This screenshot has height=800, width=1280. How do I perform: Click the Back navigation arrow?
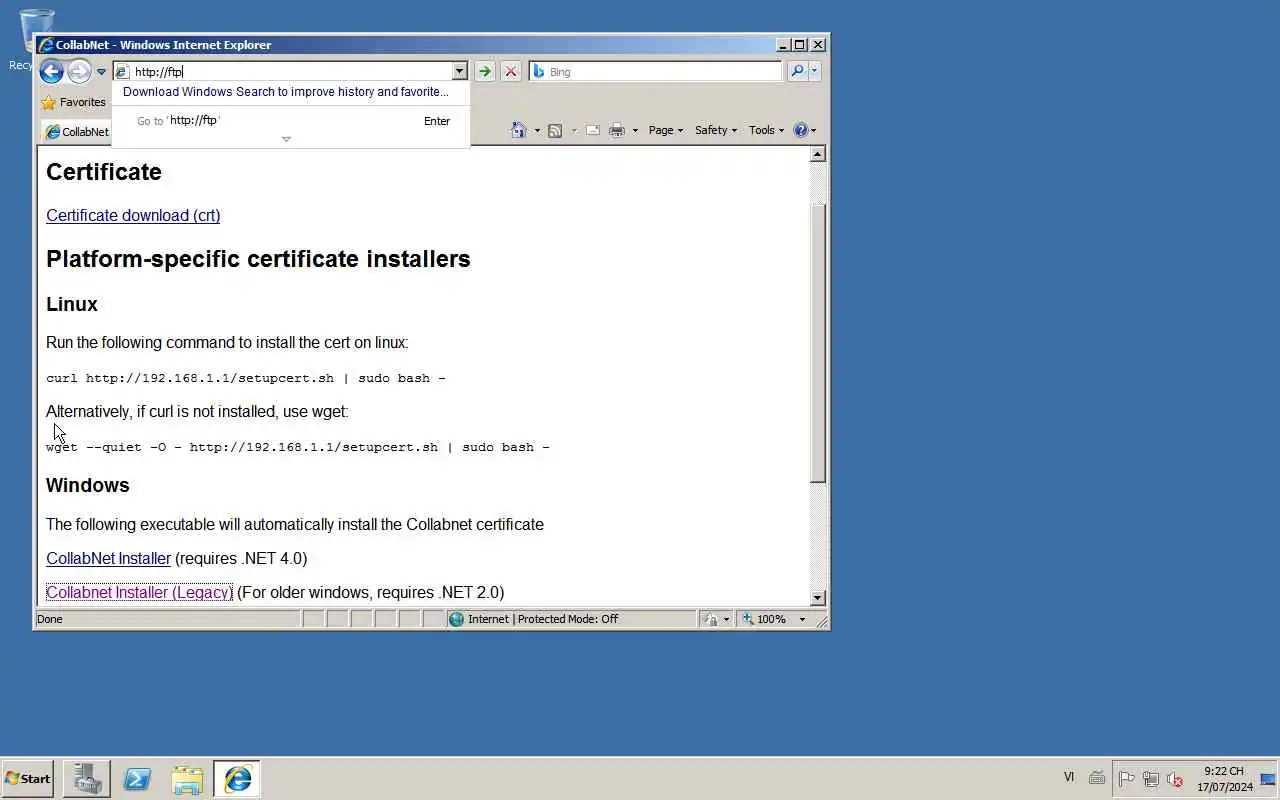[51, 71]
